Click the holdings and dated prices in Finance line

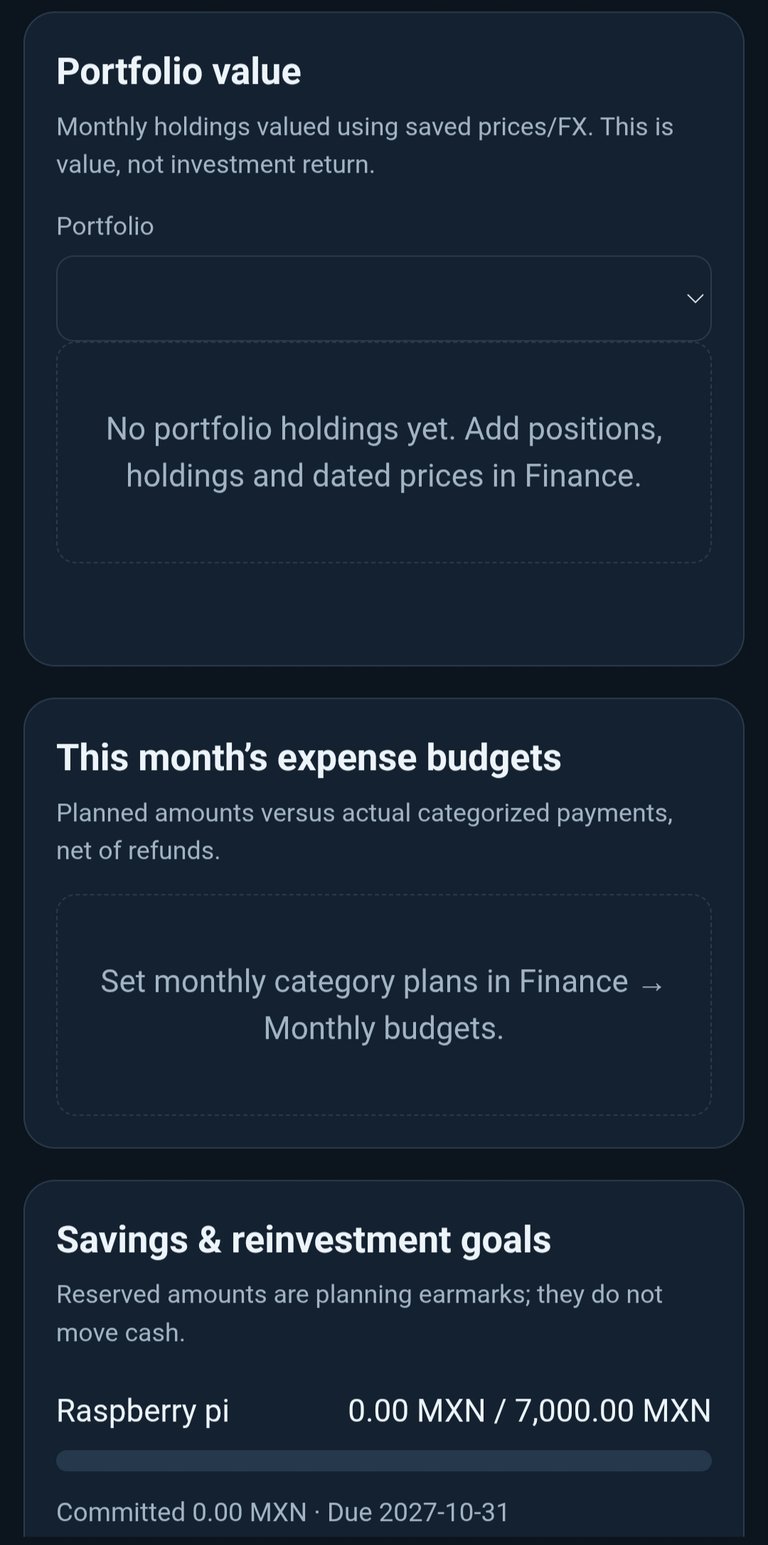point(384,475)
